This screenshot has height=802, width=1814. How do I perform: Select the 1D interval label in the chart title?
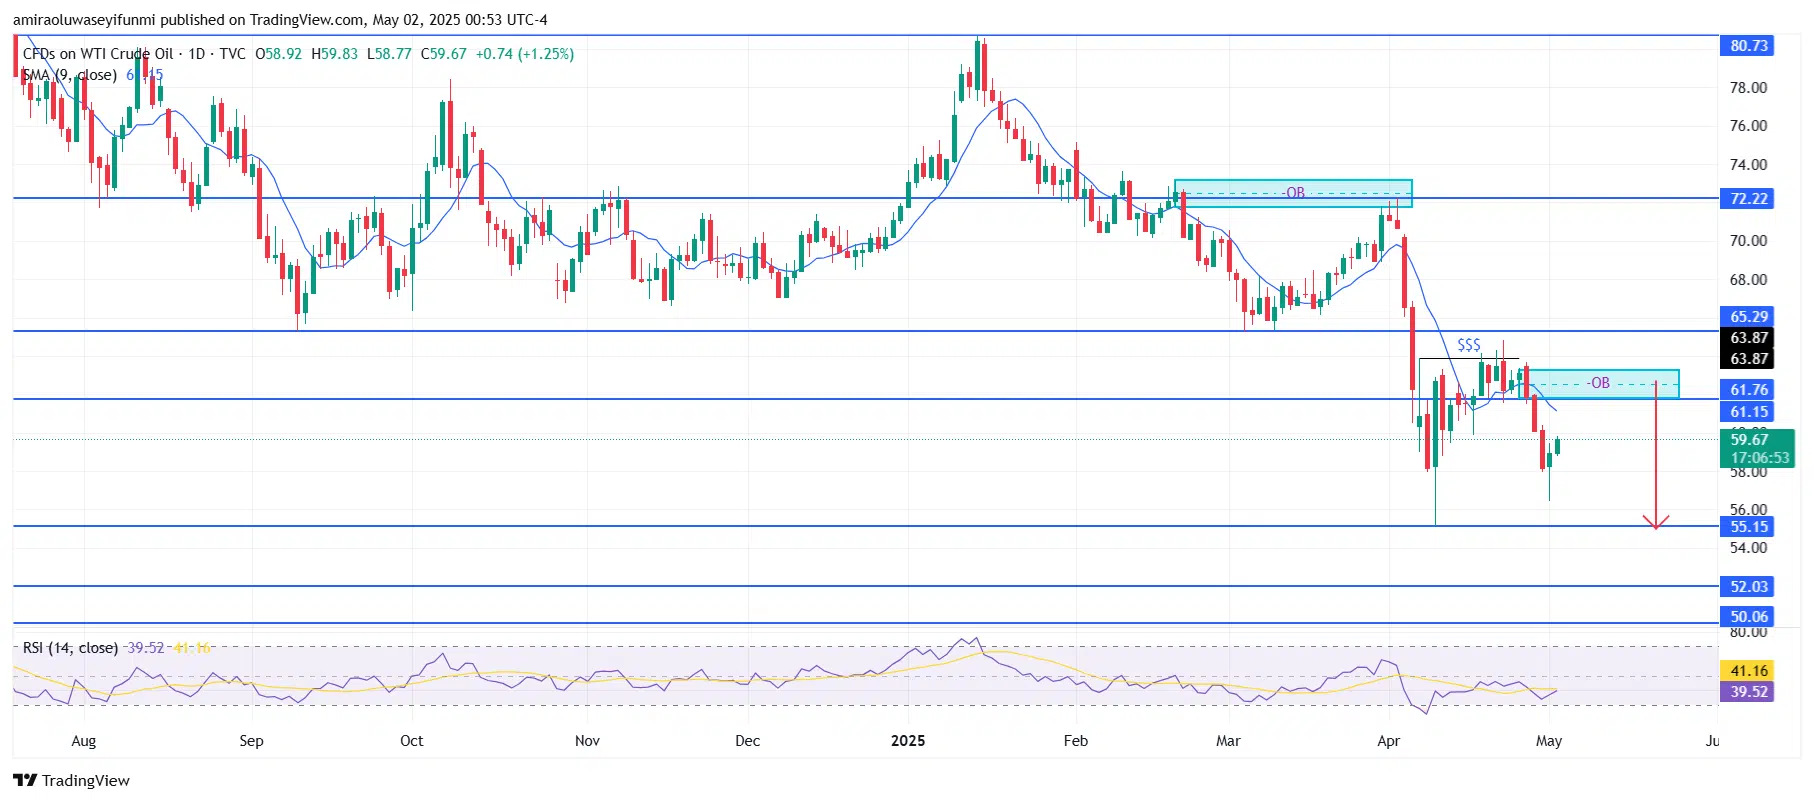tap(197, 54)
